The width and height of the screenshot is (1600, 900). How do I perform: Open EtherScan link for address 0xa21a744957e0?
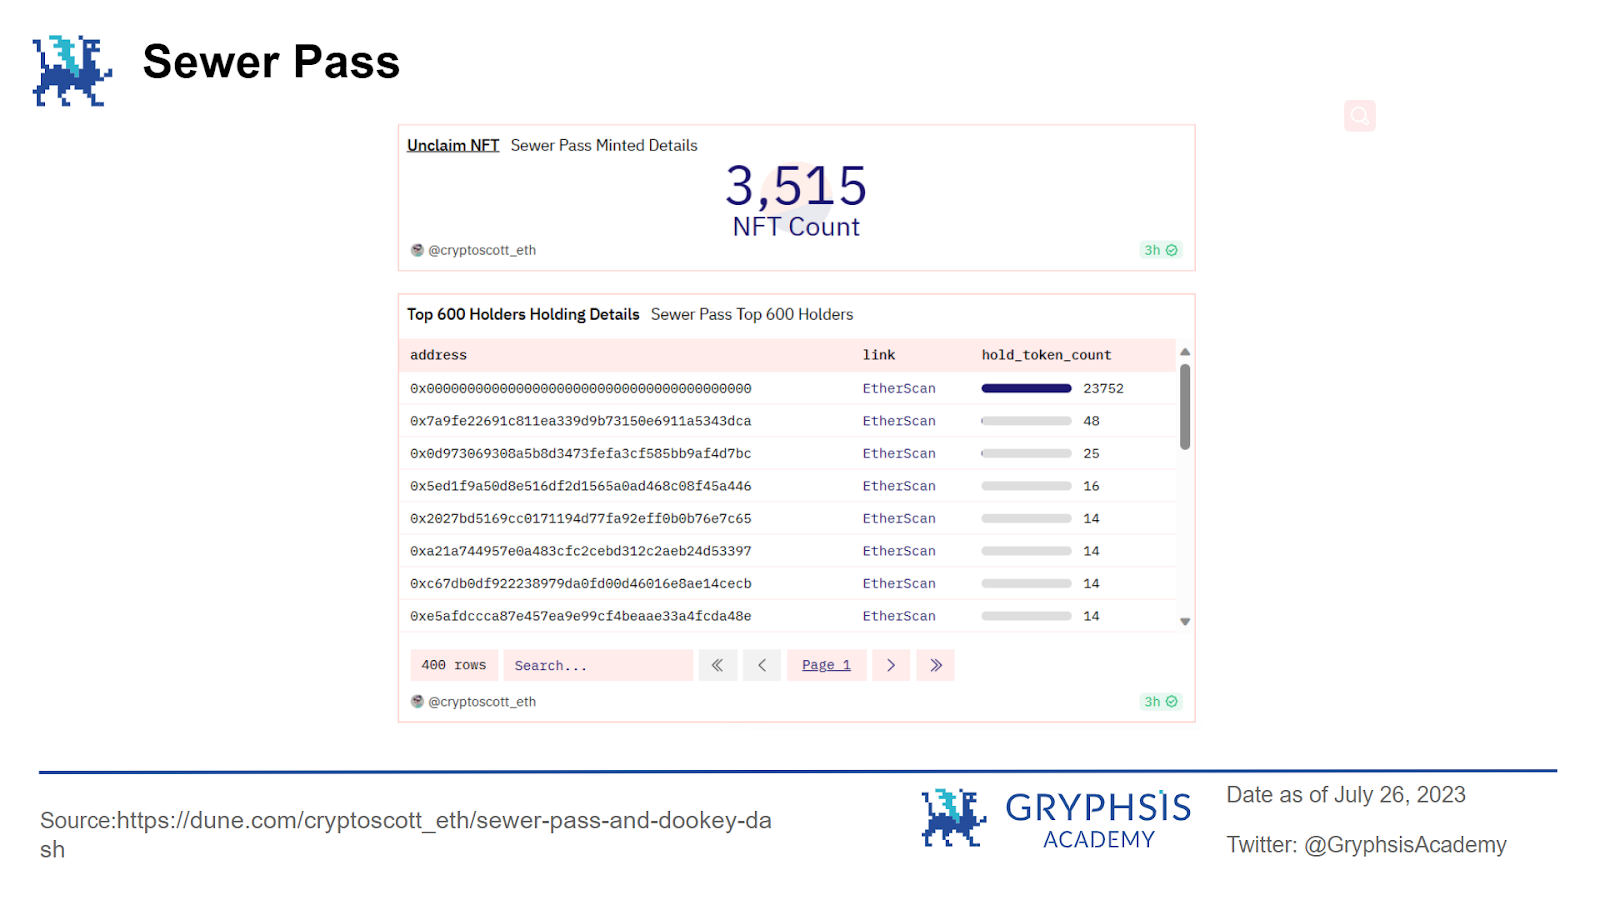[899, 551]
